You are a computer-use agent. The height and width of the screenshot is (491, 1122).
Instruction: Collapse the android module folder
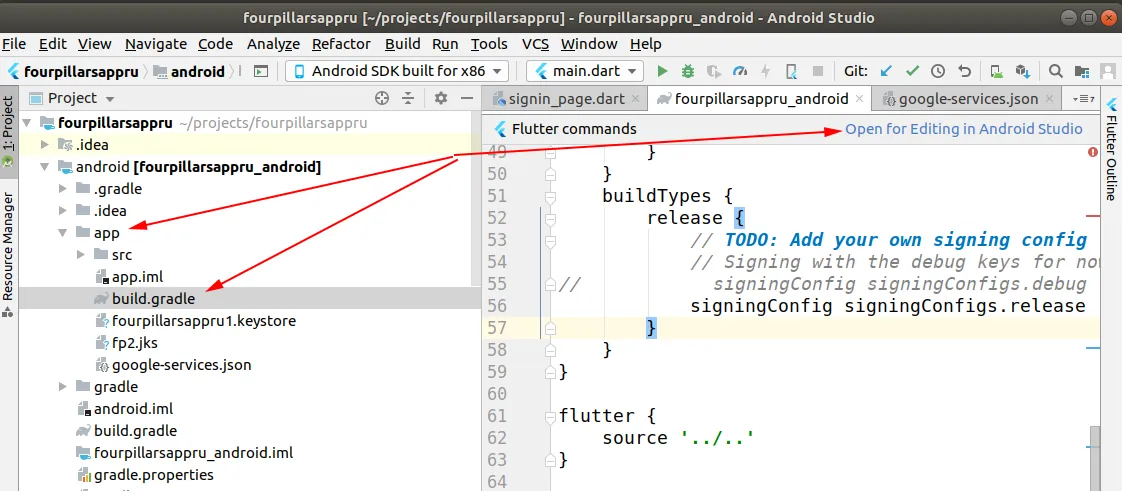coord(45,167)
